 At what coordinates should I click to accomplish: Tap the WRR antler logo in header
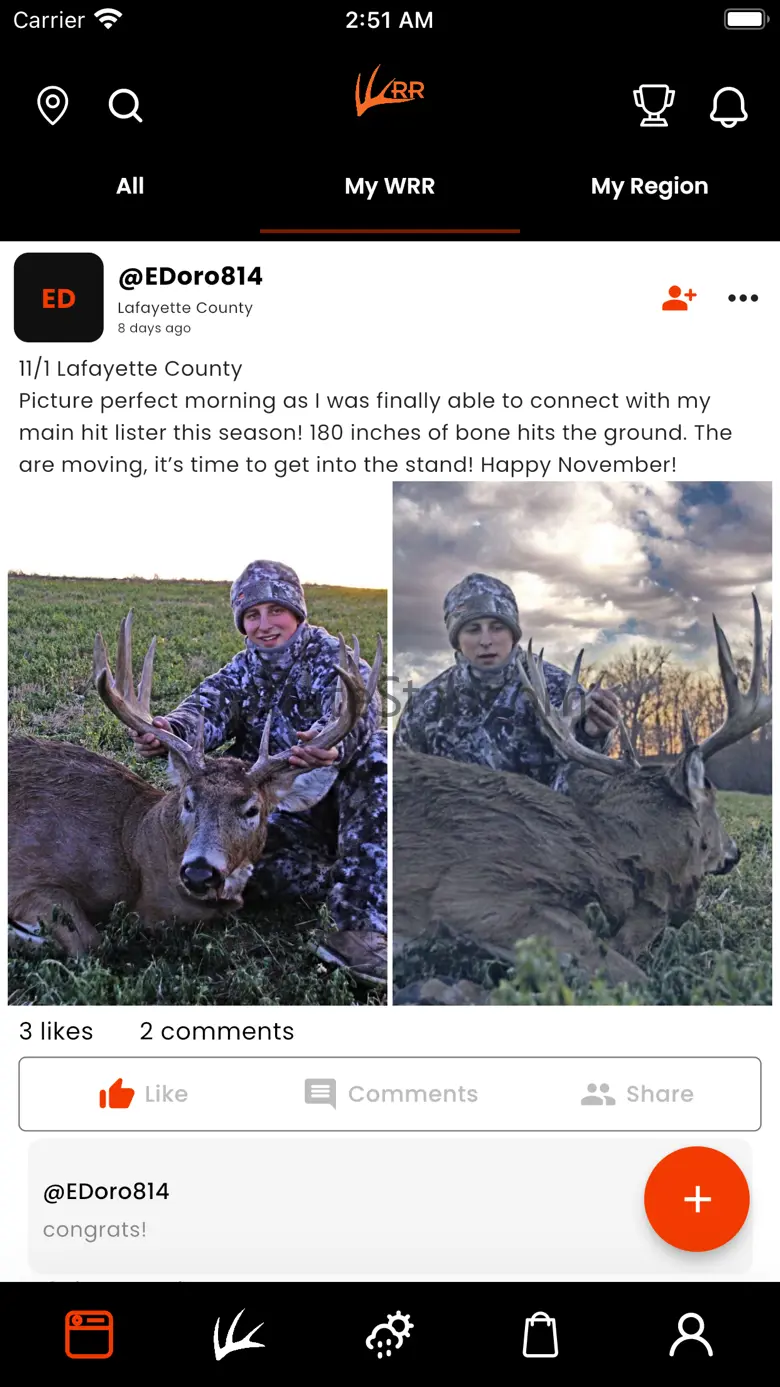point(390,91)
